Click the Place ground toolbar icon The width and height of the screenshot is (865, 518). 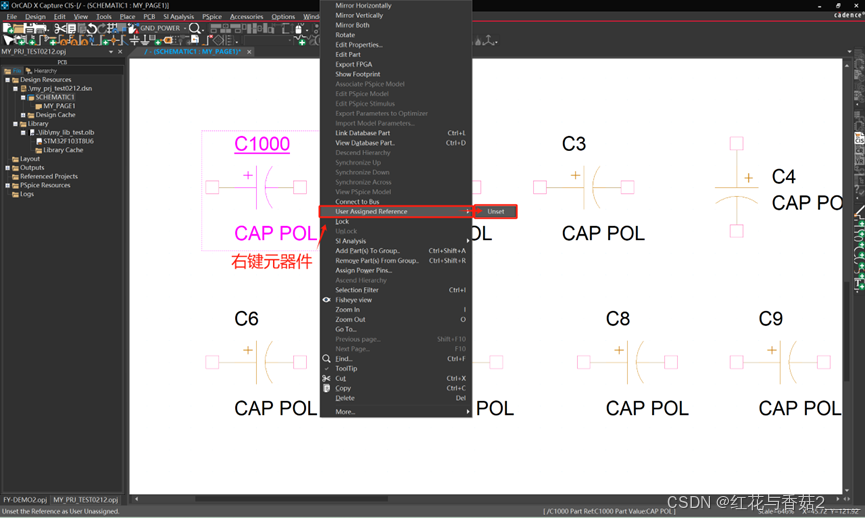point(145,41)
